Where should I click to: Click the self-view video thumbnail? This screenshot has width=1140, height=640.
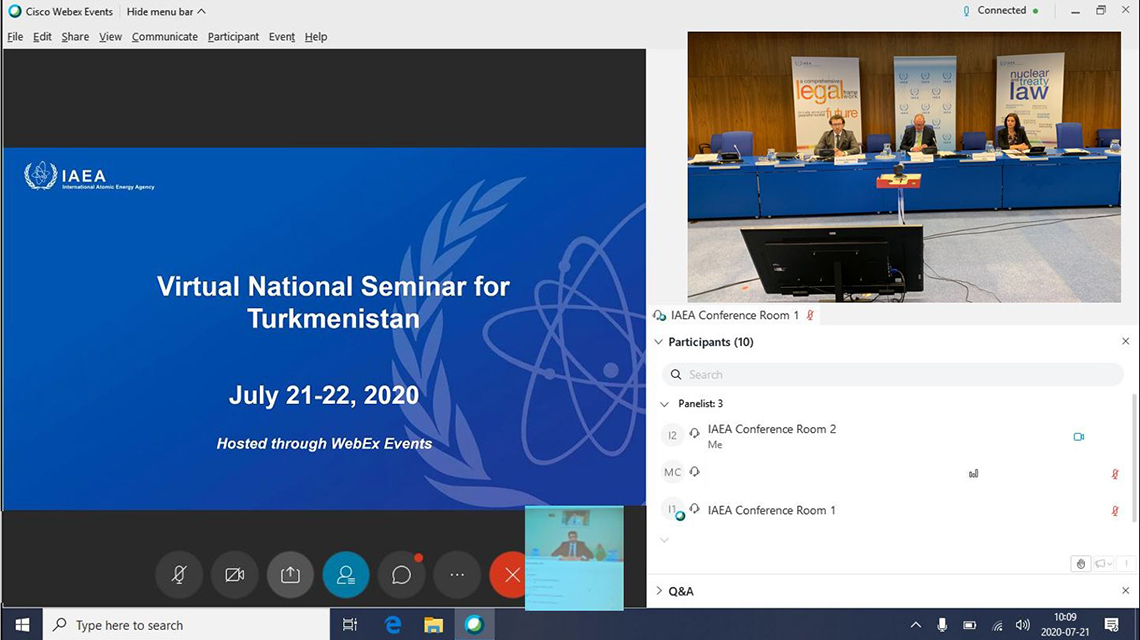[x=574, y=557]
